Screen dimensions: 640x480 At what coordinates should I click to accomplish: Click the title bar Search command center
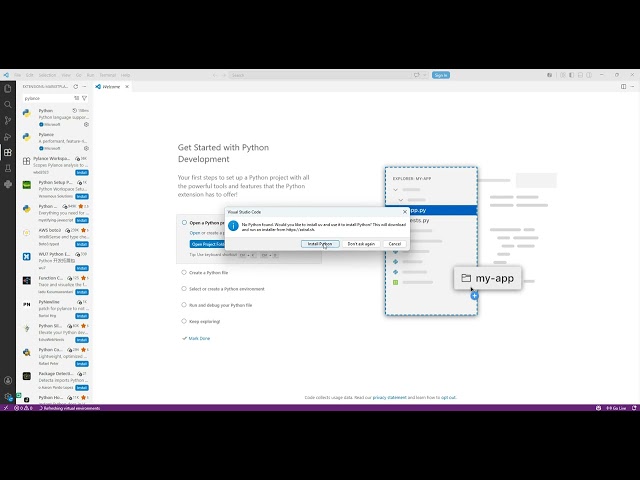coord(320,75)
